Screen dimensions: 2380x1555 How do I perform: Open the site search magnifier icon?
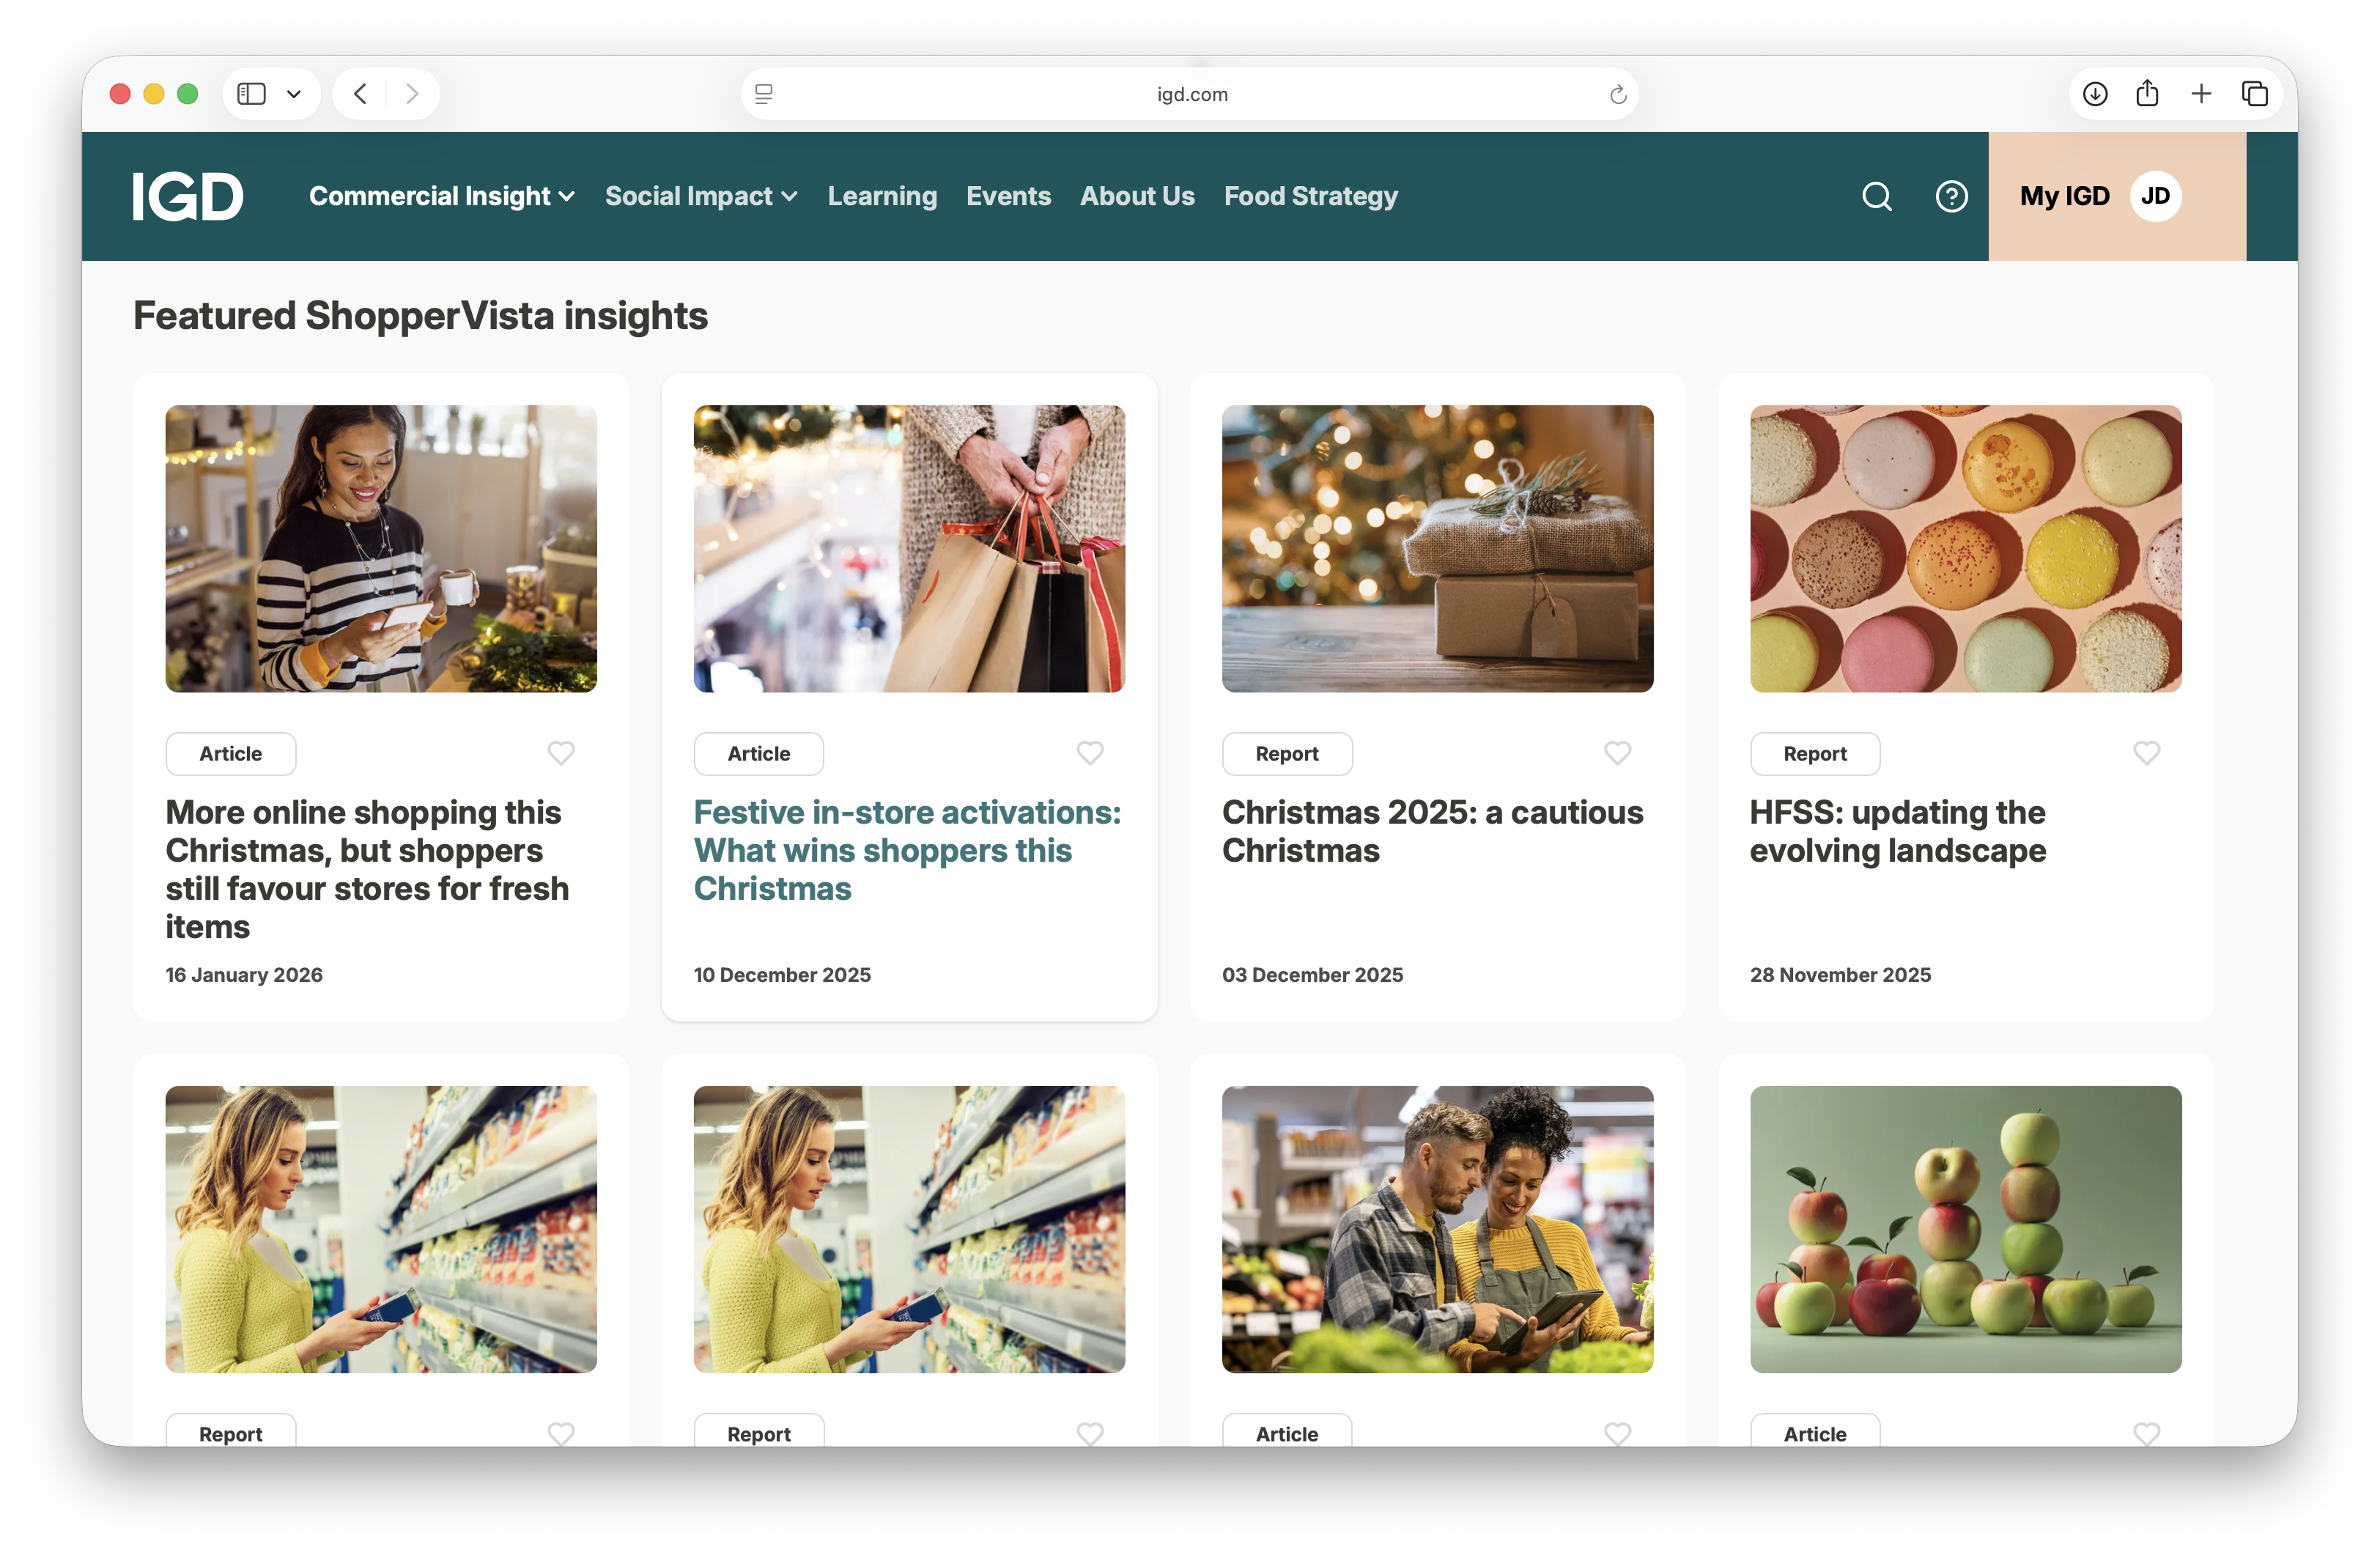tap(1876, 196)
